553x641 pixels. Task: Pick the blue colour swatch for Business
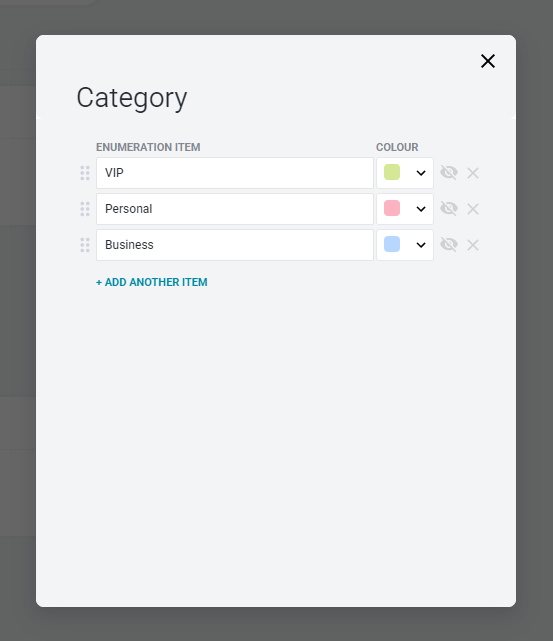[x=392, y=244]
